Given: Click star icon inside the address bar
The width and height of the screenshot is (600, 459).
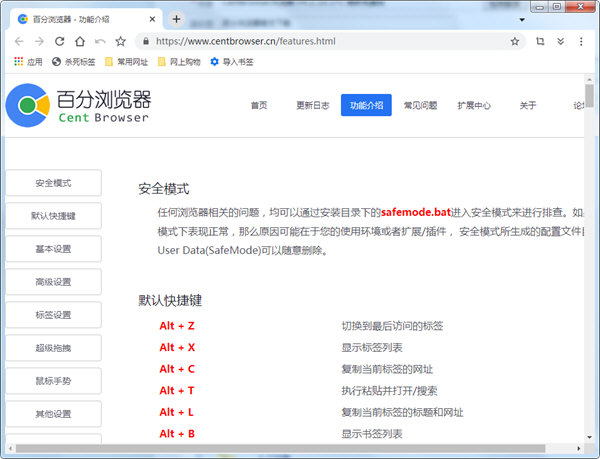Looking at the screenshot, I should pyautogui.click(x=515, y=41).
